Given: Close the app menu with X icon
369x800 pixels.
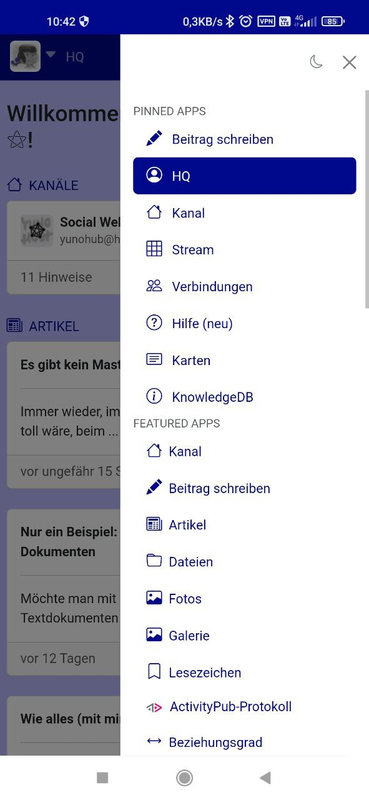Looking at the screenshot, I should (350, 62).
